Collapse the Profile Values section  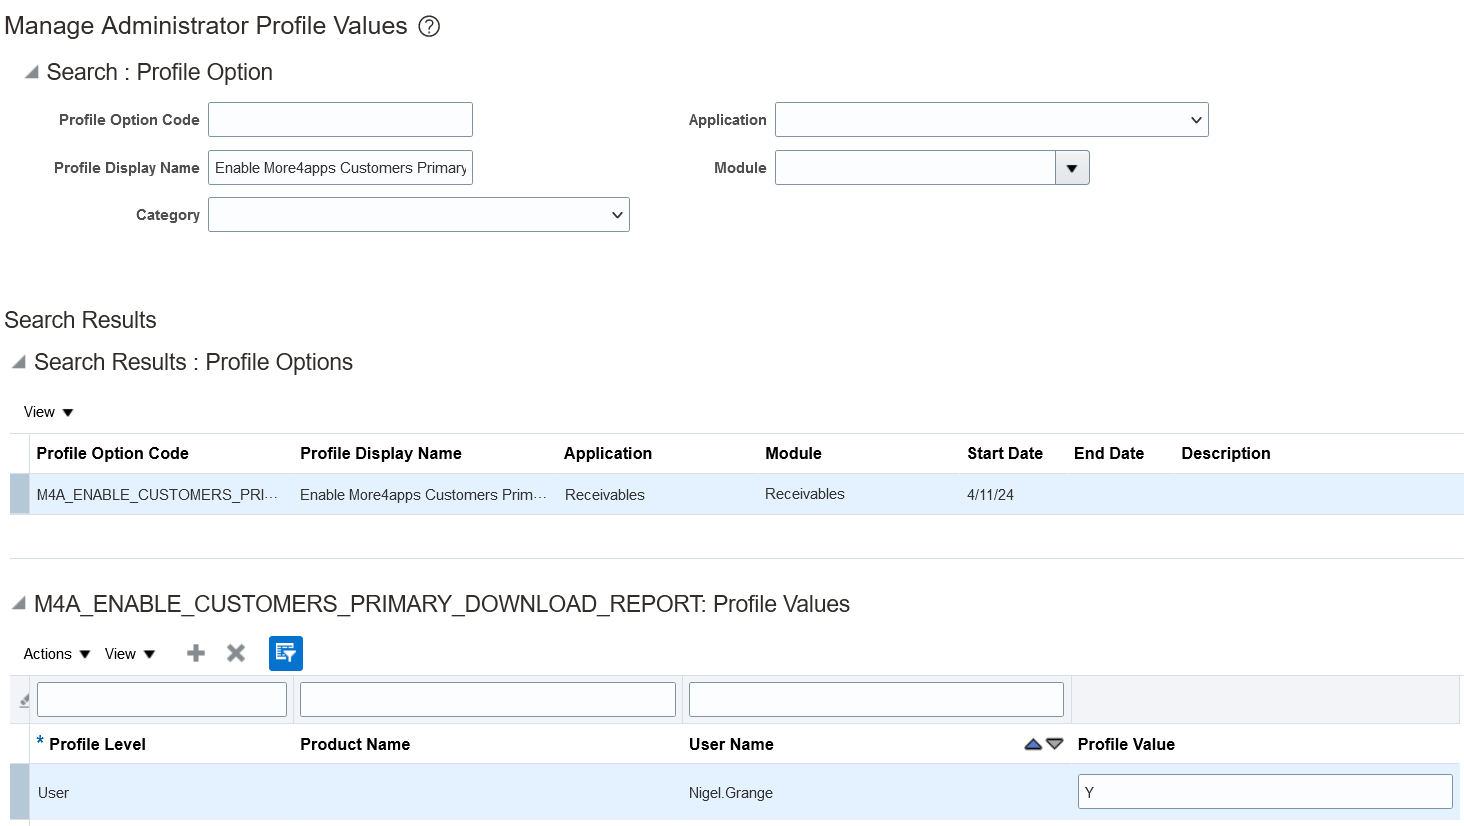18,604
